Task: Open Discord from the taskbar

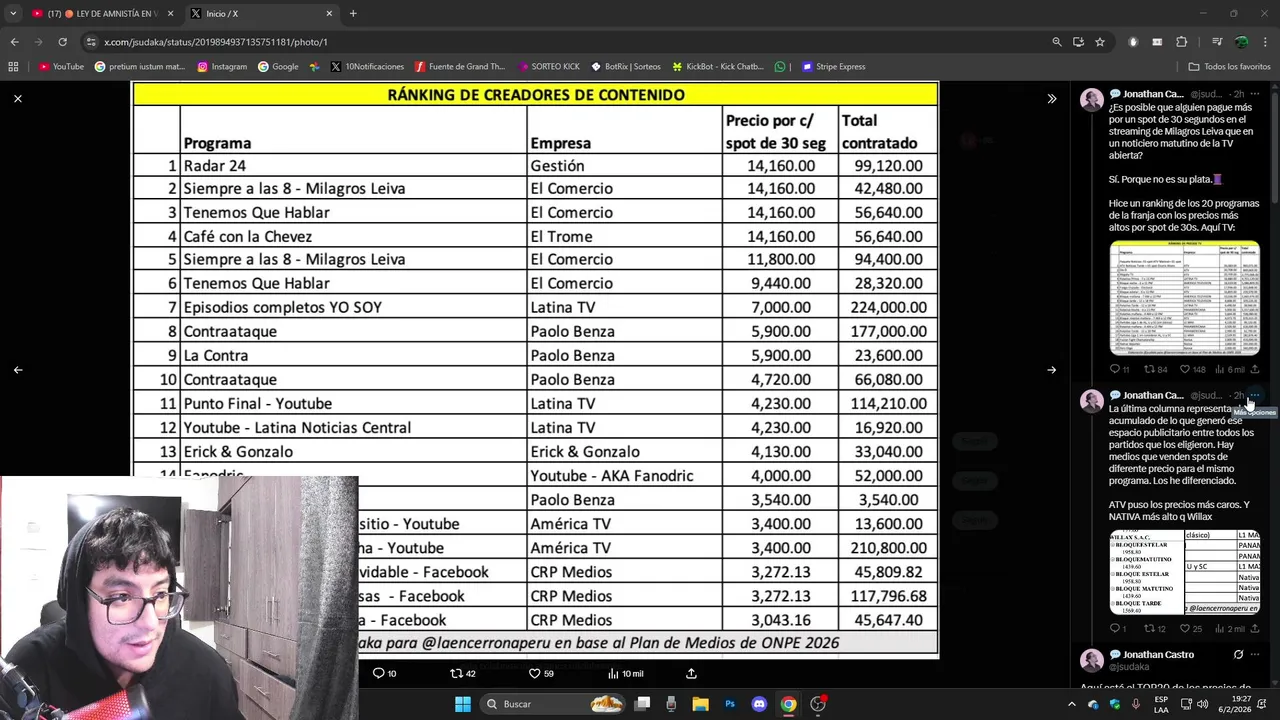Action: [759, 704]
